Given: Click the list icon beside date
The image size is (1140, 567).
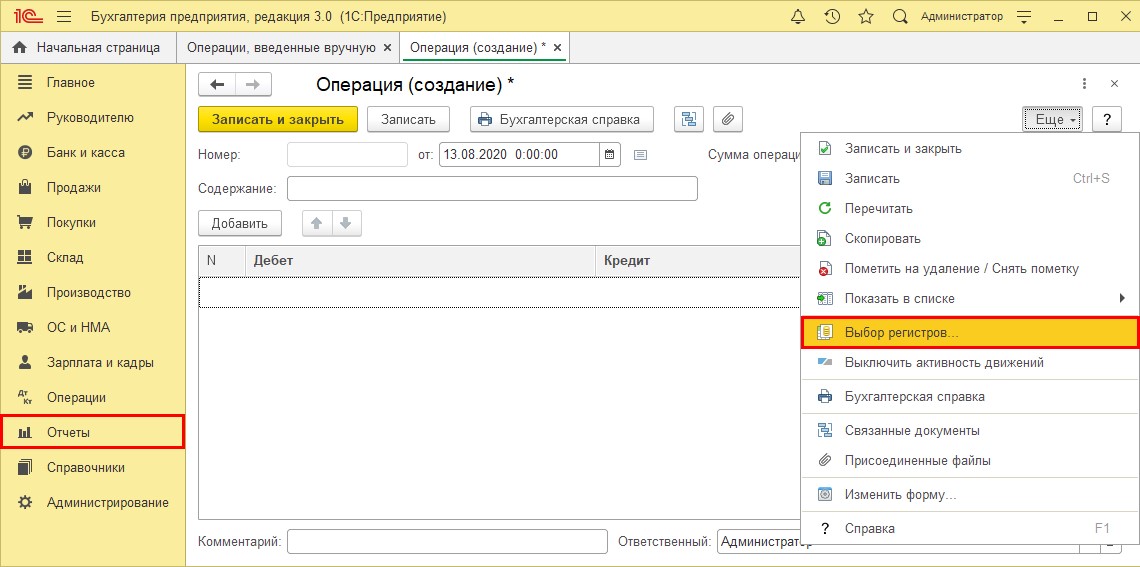Looking at the screenshot, I should (640, 155).
